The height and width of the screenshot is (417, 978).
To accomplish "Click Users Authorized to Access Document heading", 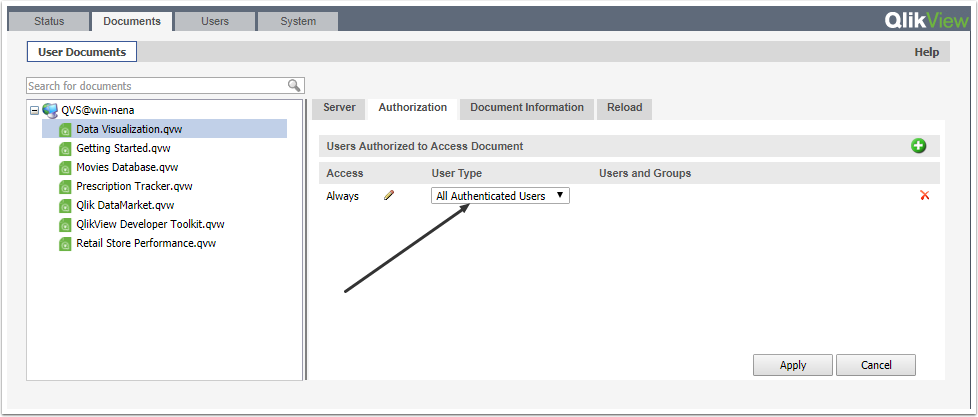I will pos(425,146).
